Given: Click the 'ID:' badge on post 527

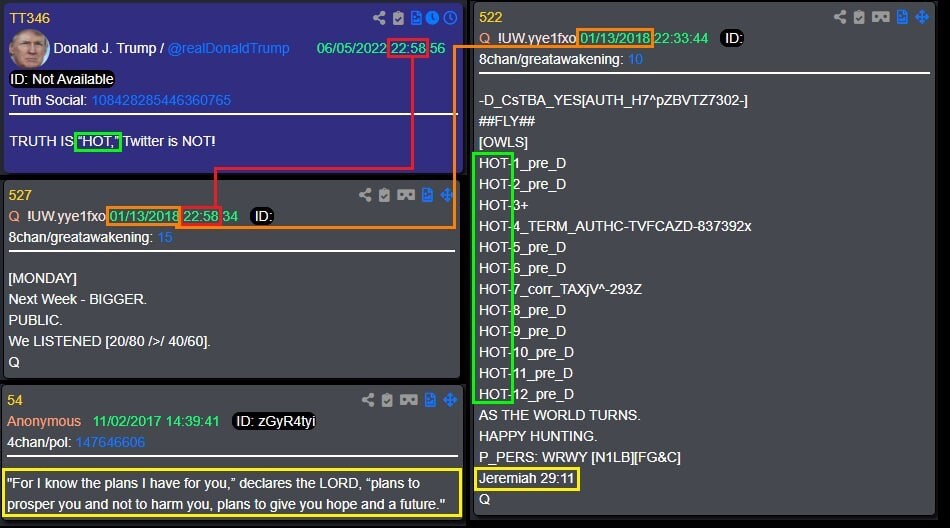Looking at the screenshot, I should tap(262, 216).
